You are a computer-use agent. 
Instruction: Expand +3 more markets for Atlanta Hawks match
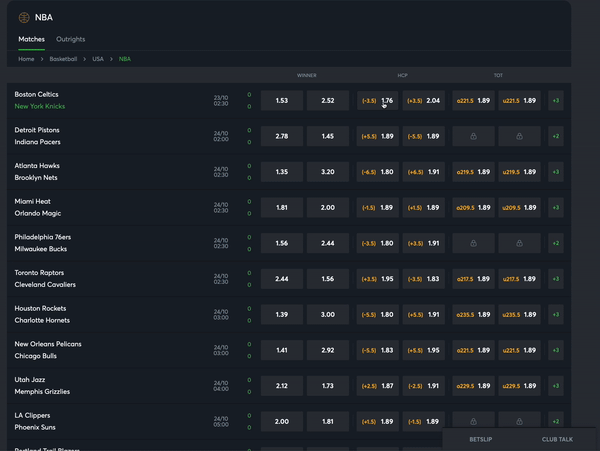coord(556,172)
